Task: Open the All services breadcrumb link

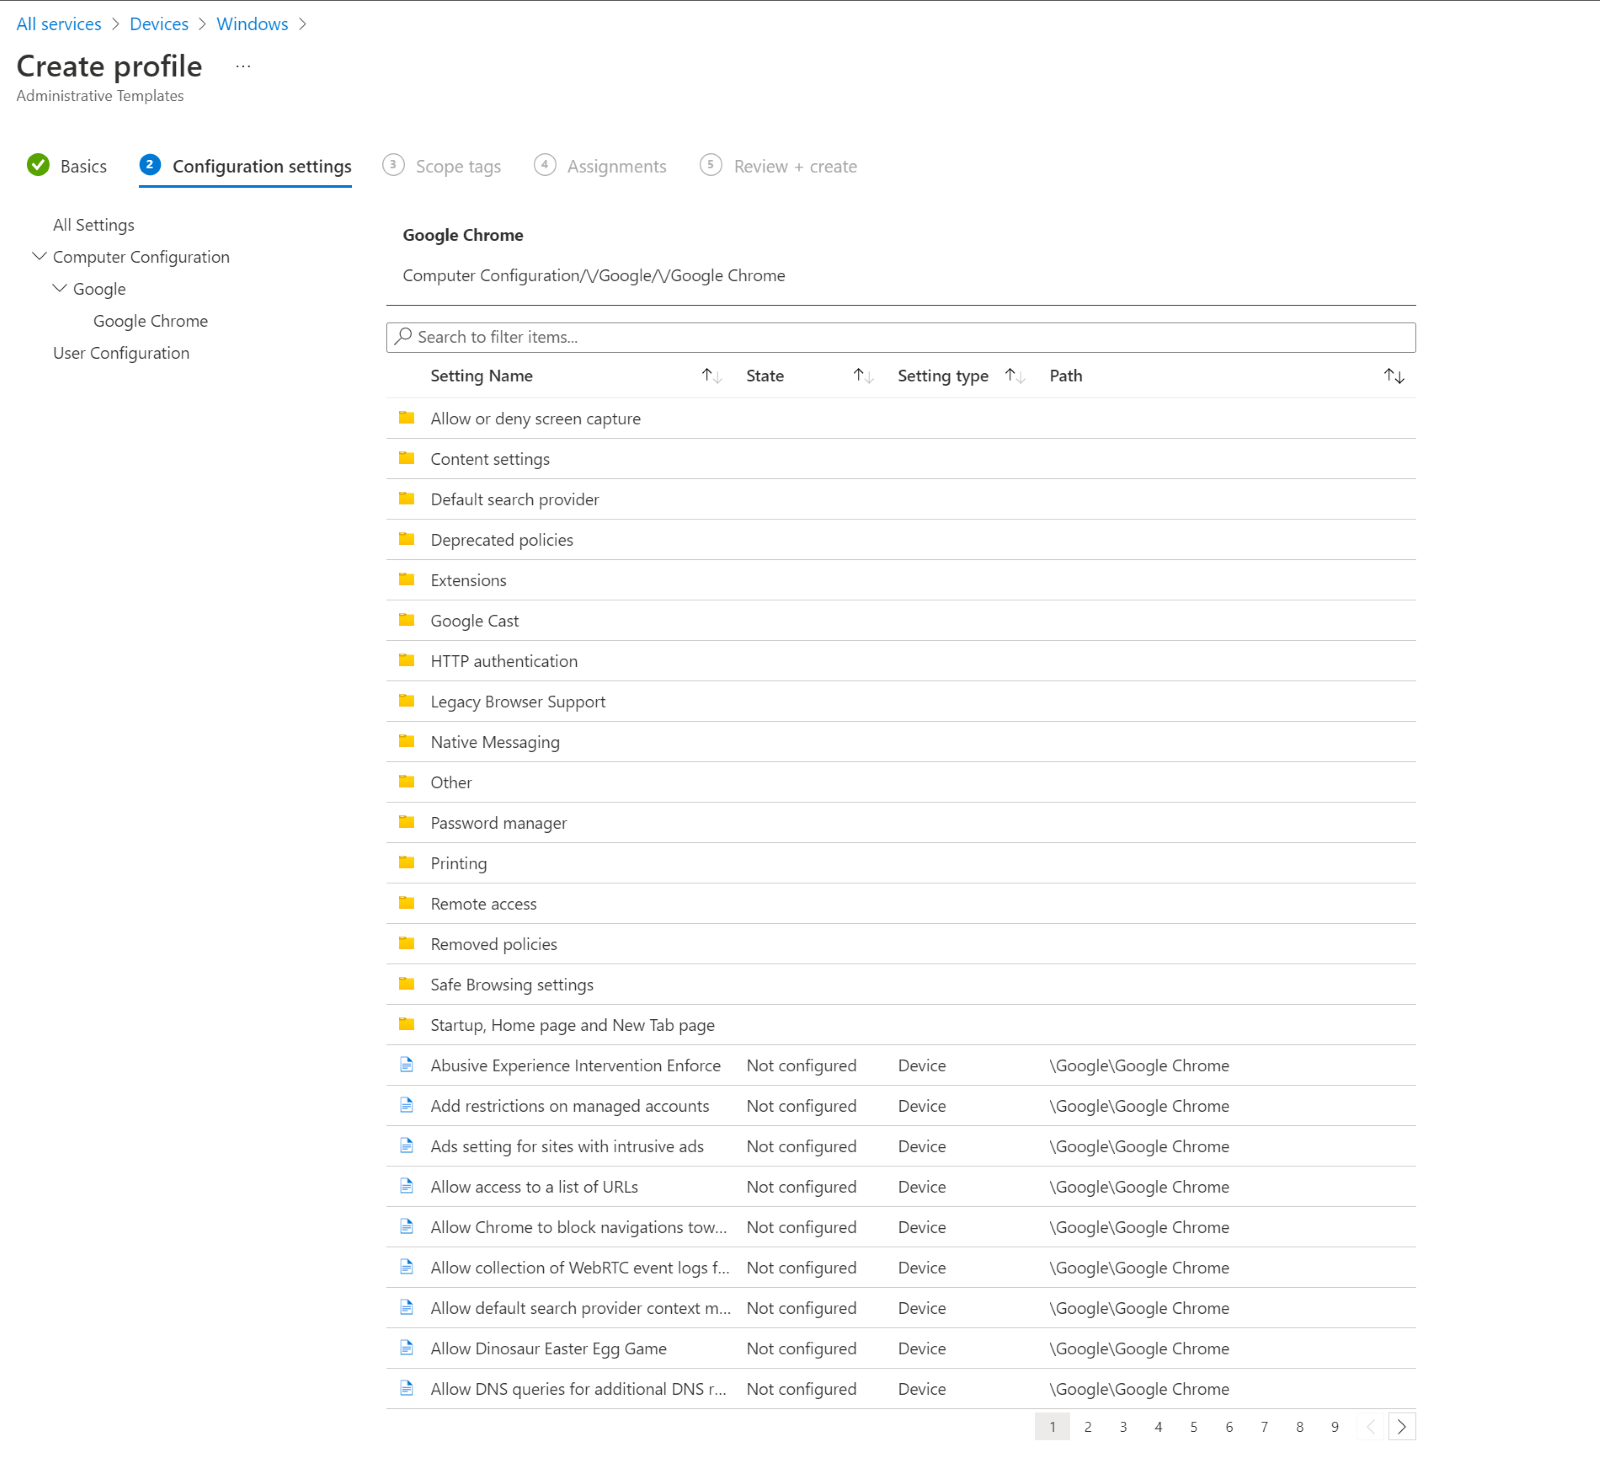Action: 59,24
